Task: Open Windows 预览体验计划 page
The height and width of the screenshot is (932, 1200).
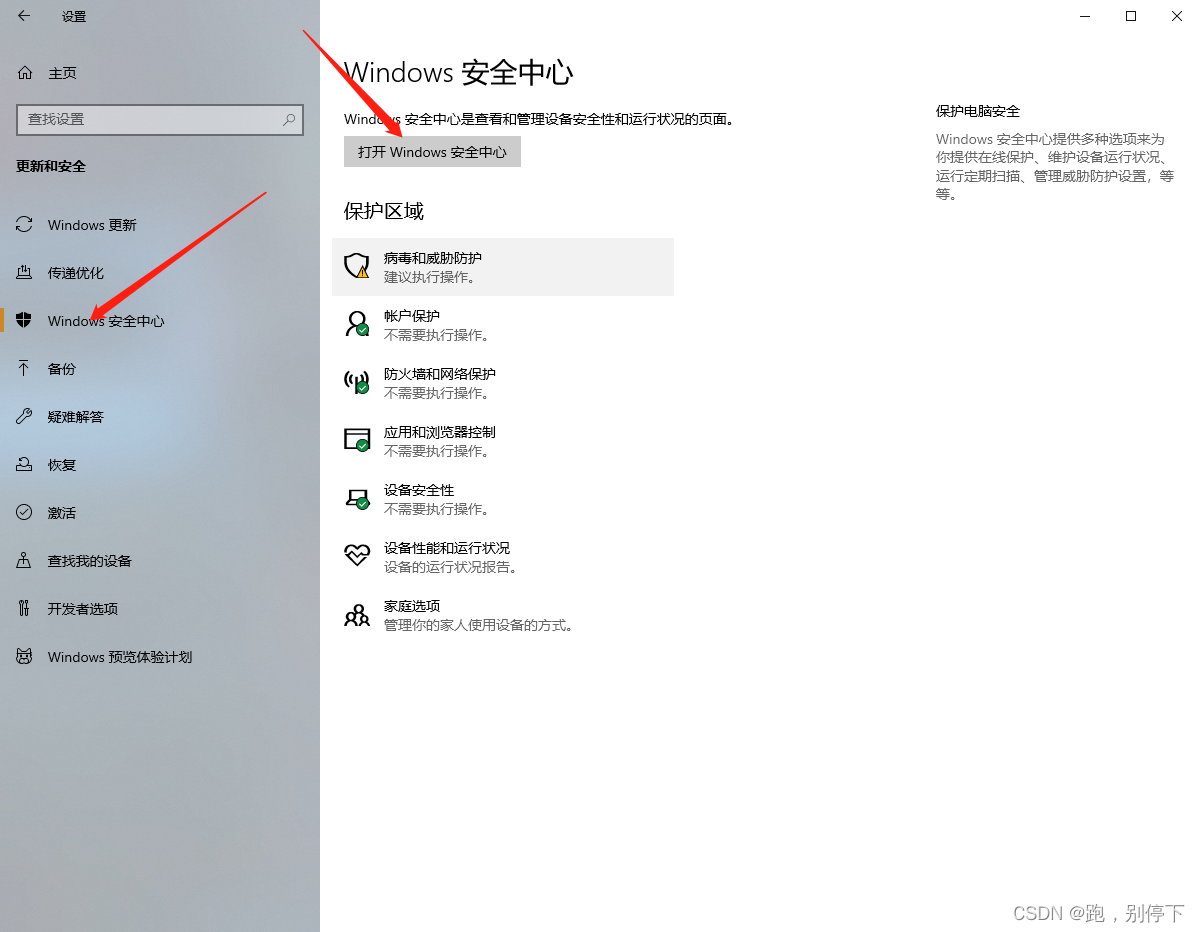Action: click(x=160, y=657)
